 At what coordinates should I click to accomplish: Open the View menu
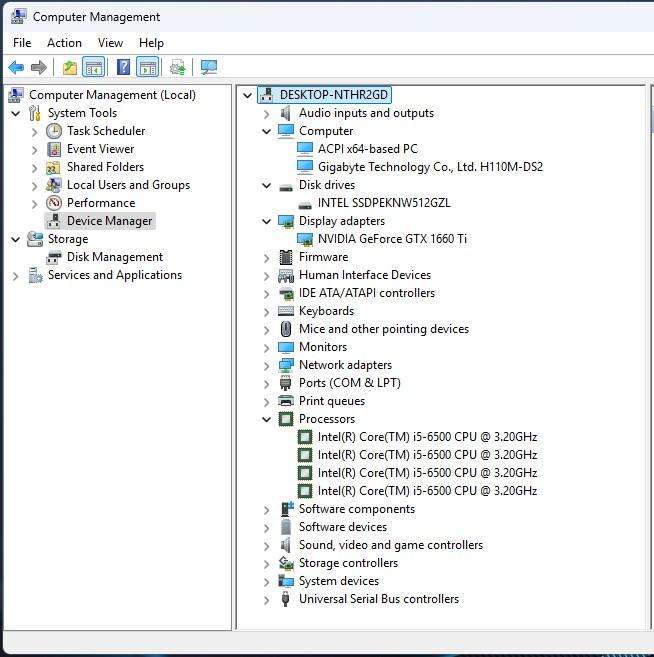pos(110,43)
